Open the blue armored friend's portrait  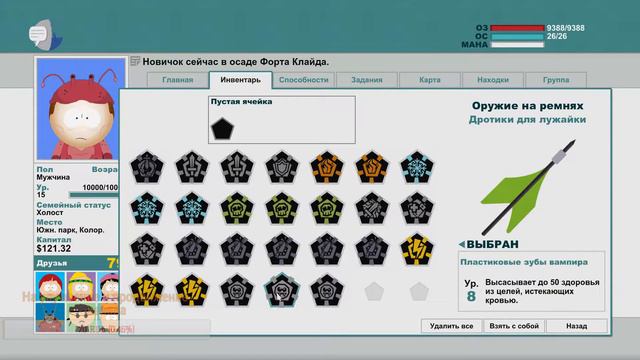pyautogui.click(x=50, y=317)
